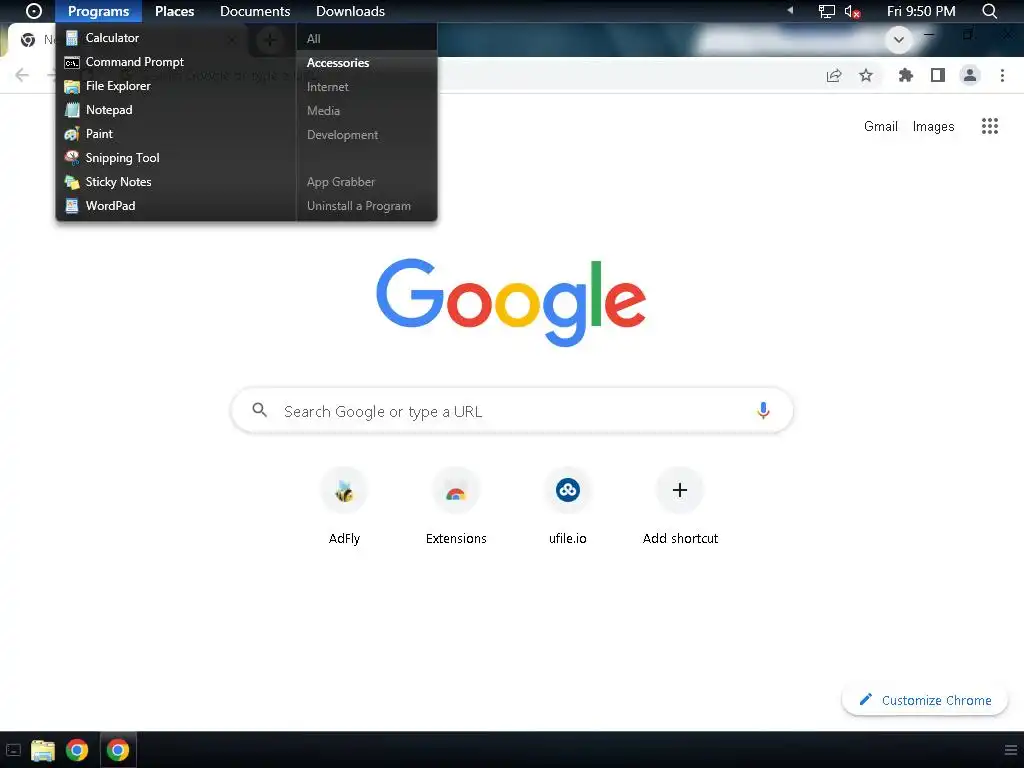Open the AdFly shortcut
The width and height of the screenshot is (1024, 768).
click(344, 506)
